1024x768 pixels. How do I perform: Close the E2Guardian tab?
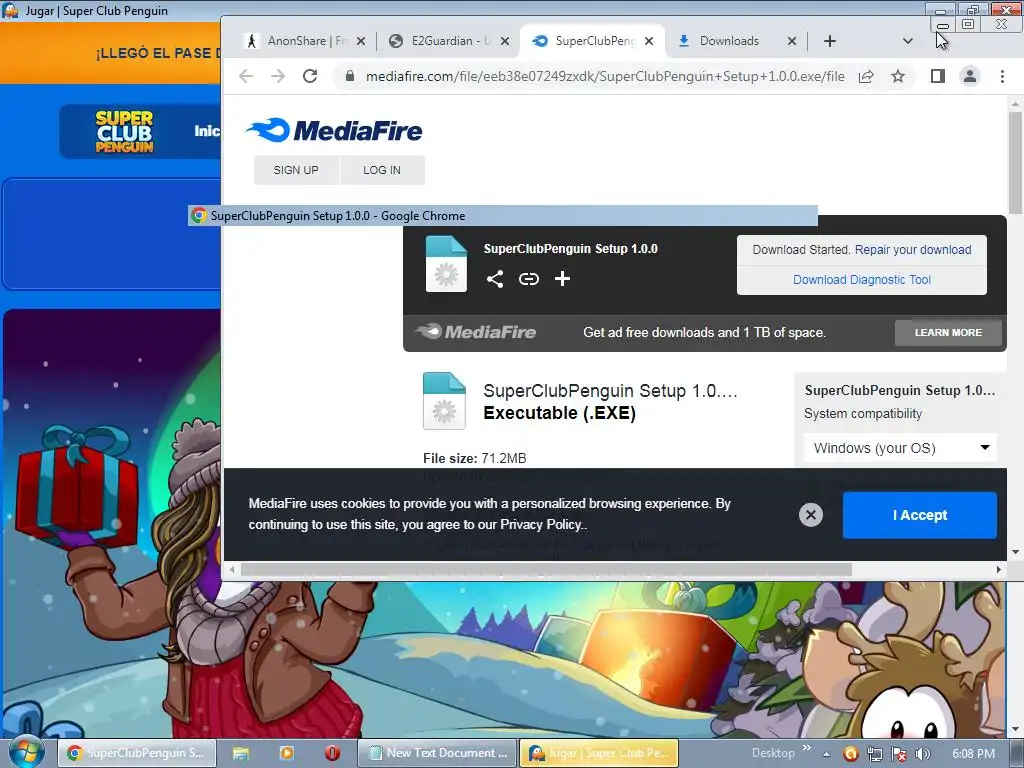[505, 41]
